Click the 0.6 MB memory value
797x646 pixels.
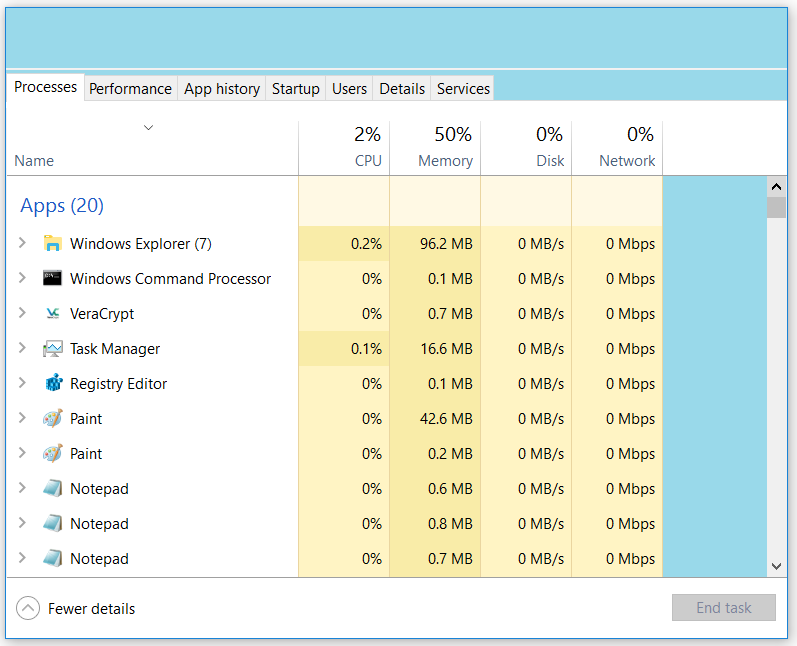[450, 489]
